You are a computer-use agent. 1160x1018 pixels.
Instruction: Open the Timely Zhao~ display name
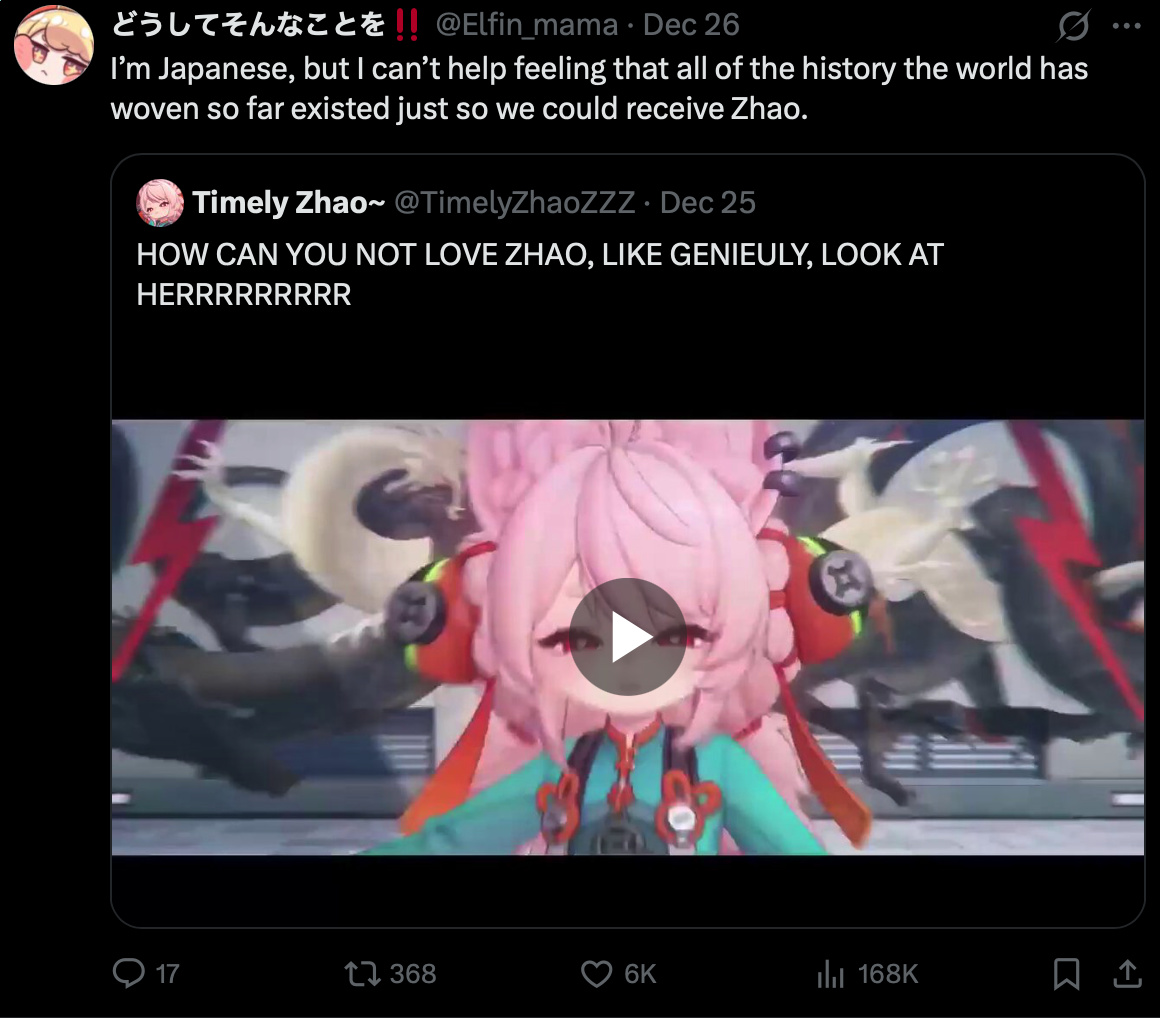tap(289, 203)
